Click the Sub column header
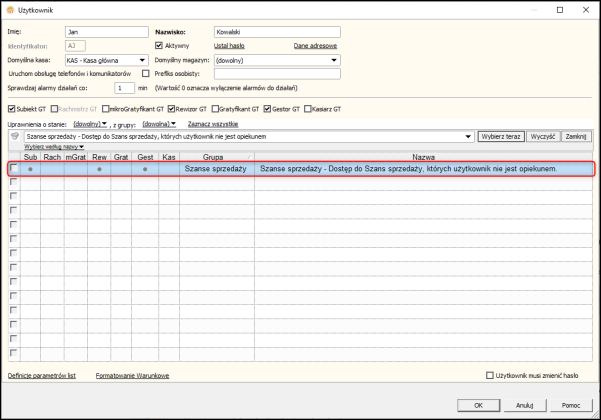Viewport: 601px width, 420px height. tap(30, 157)
